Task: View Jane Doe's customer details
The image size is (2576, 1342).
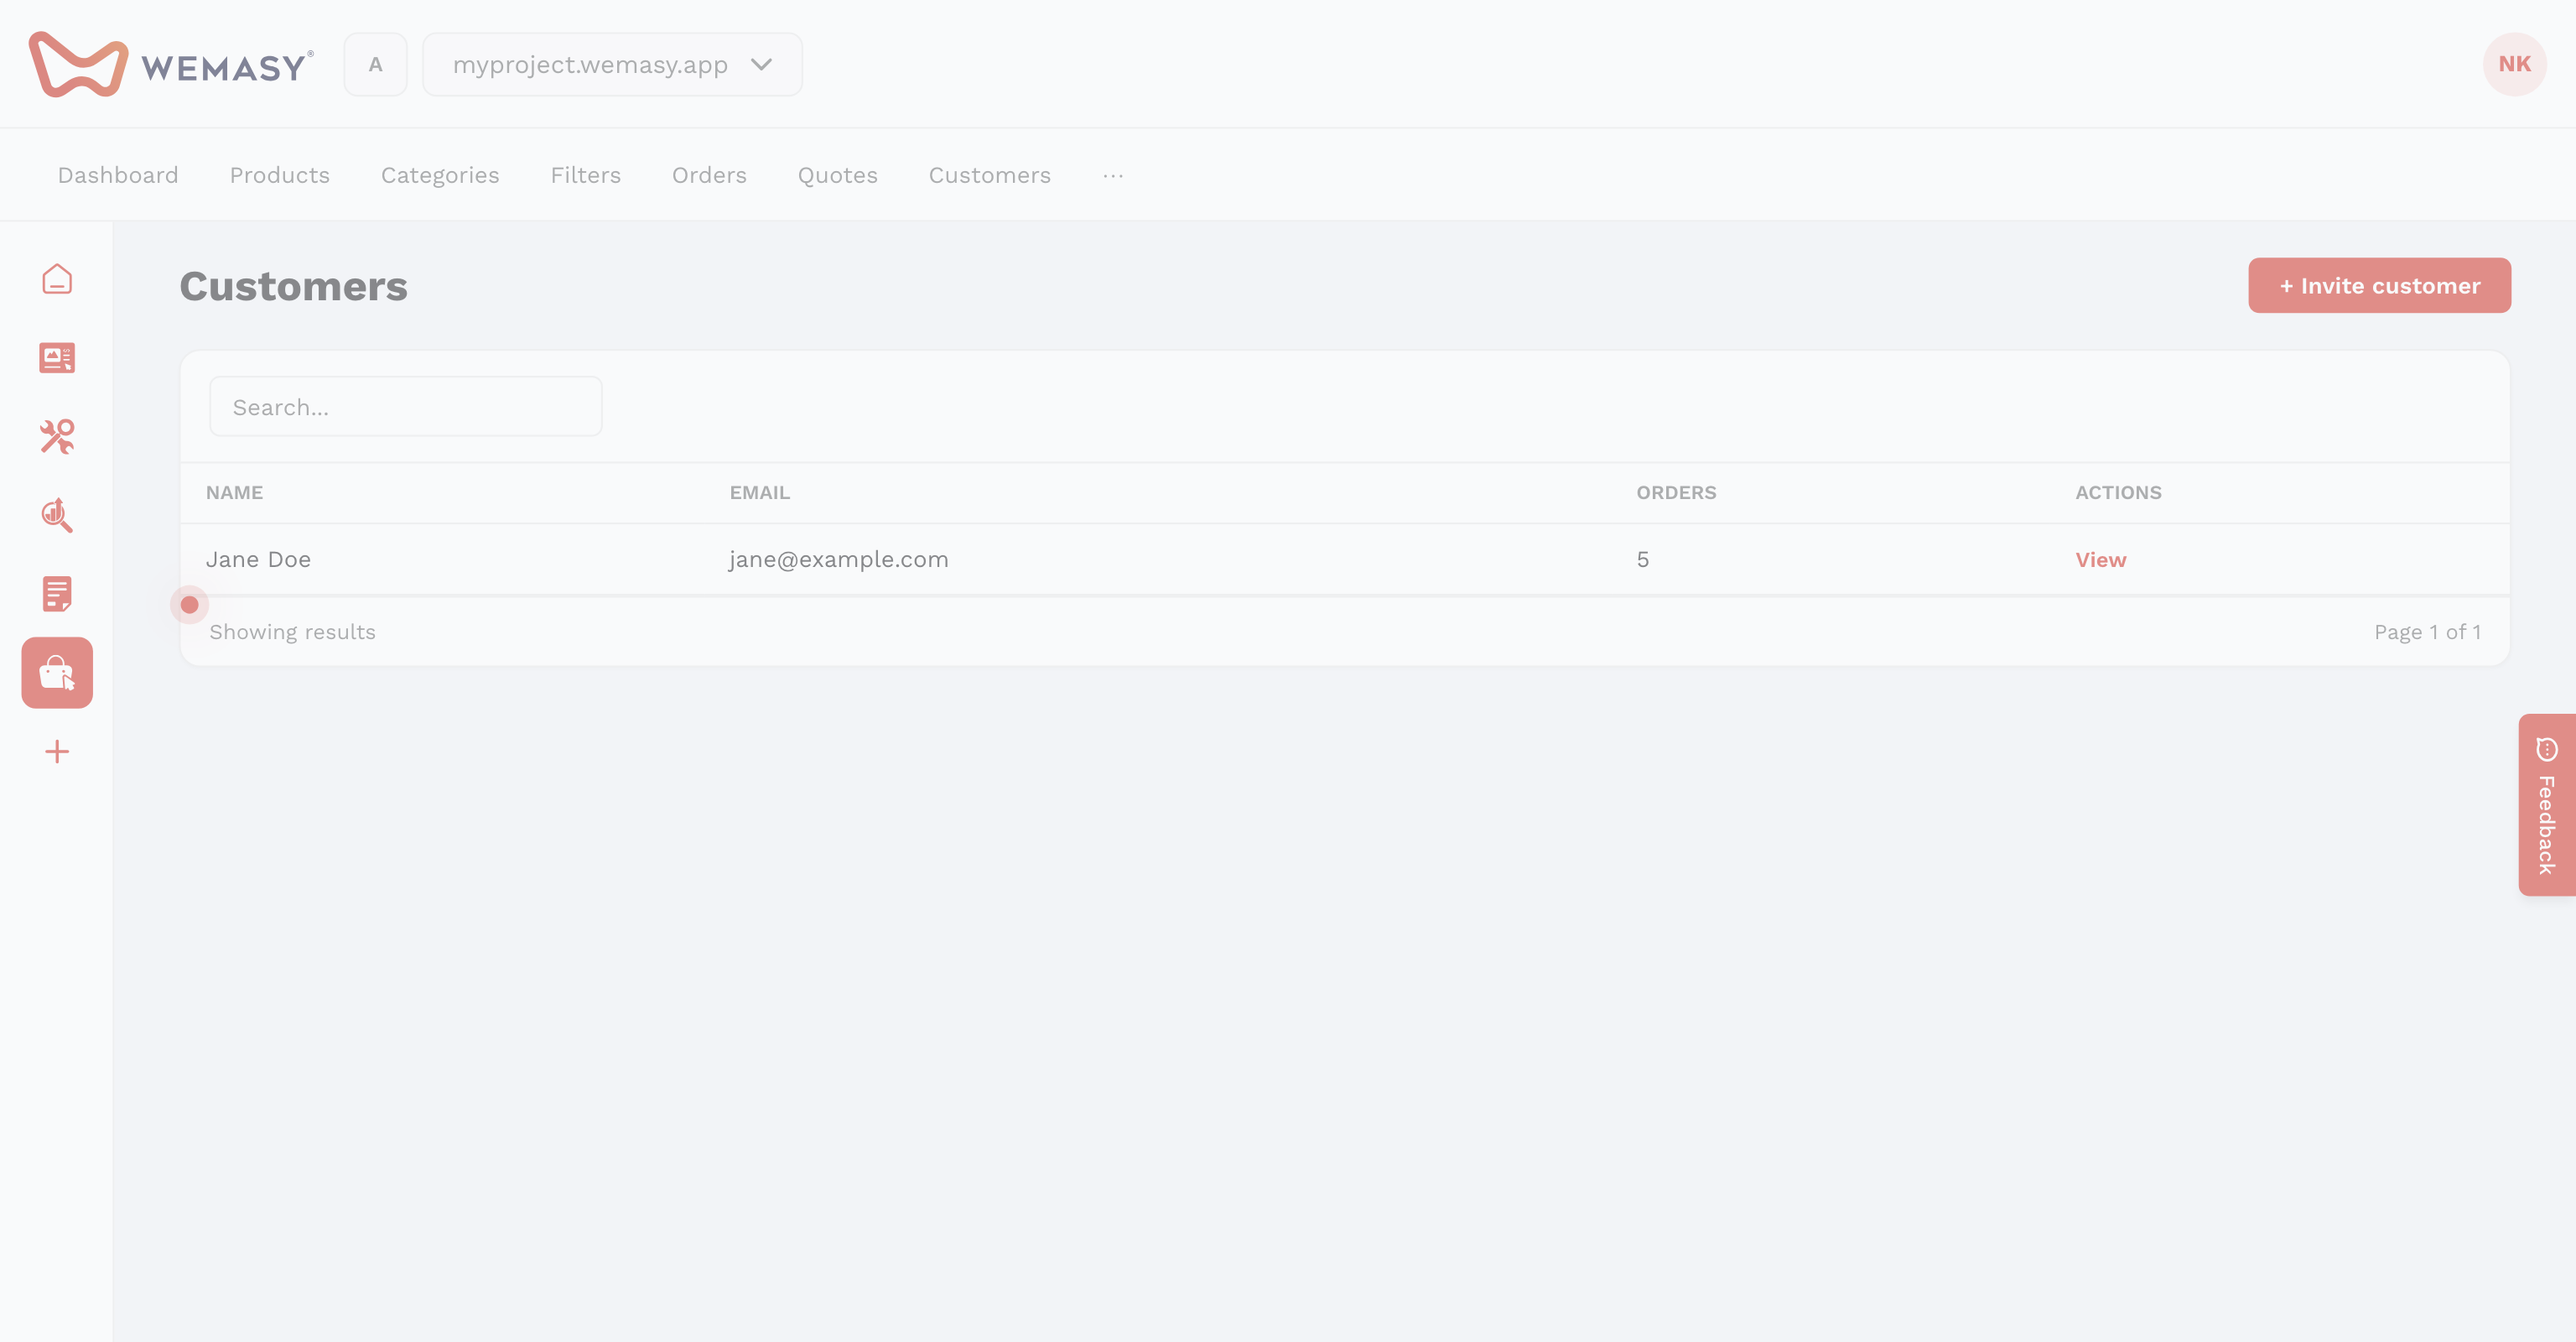Action: coord(2101,560)
